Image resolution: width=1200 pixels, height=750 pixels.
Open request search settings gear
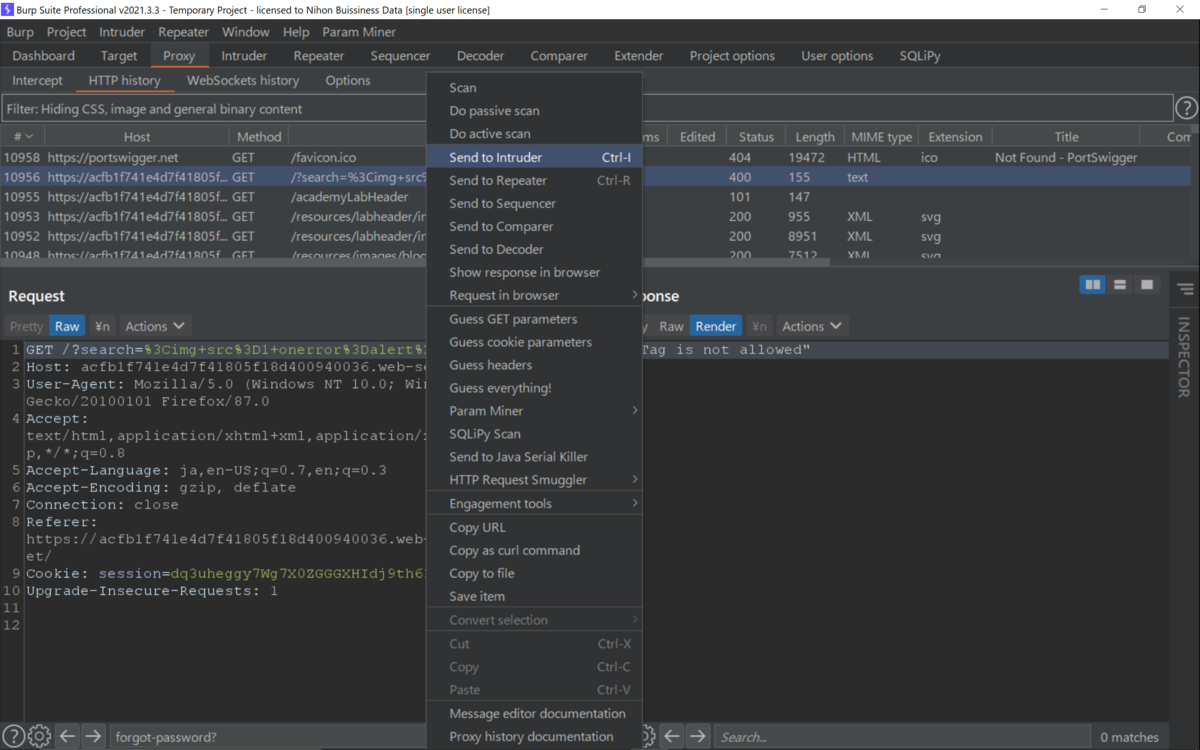coord(39,736)
